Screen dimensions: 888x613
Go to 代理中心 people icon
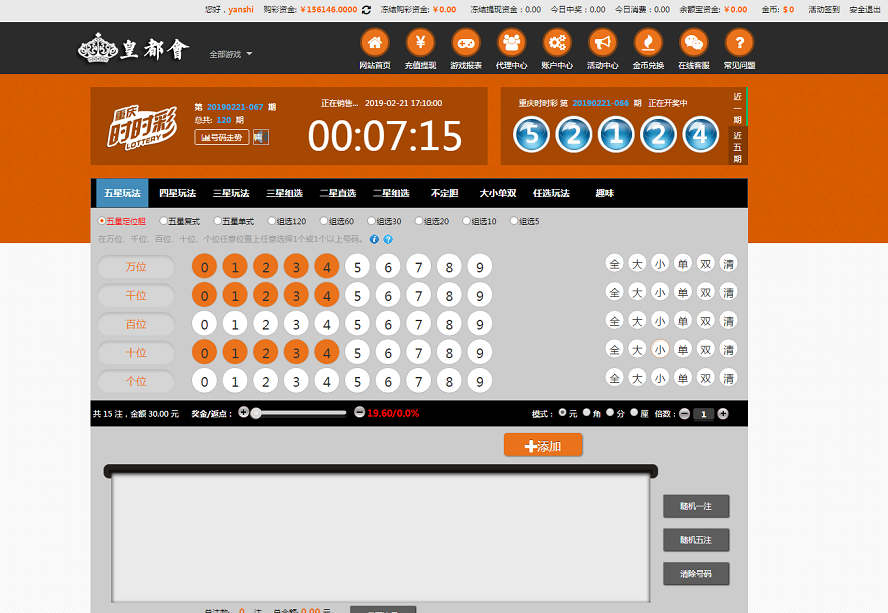click(x=511, y=43)
